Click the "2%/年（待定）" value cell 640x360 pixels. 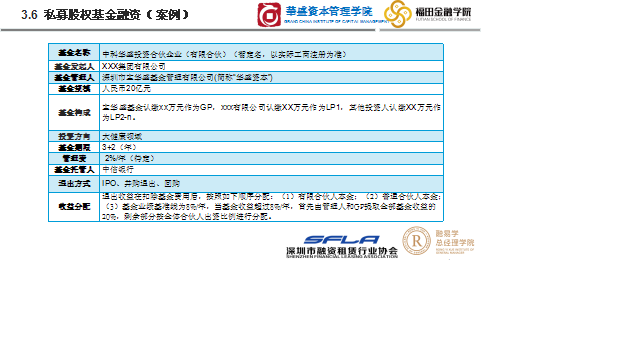(271, 158)
